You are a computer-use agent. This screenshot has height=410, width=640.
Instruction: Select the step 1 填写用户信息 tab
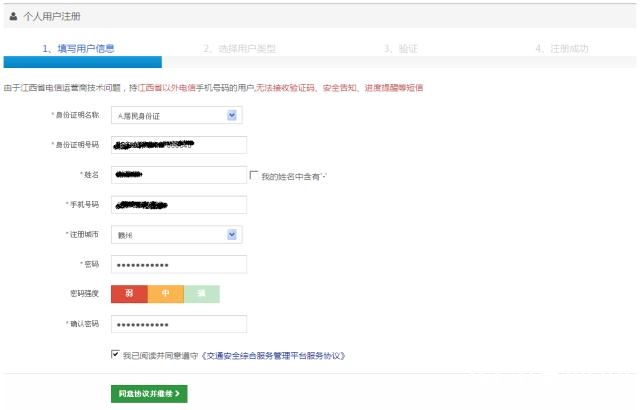[78, 48]
